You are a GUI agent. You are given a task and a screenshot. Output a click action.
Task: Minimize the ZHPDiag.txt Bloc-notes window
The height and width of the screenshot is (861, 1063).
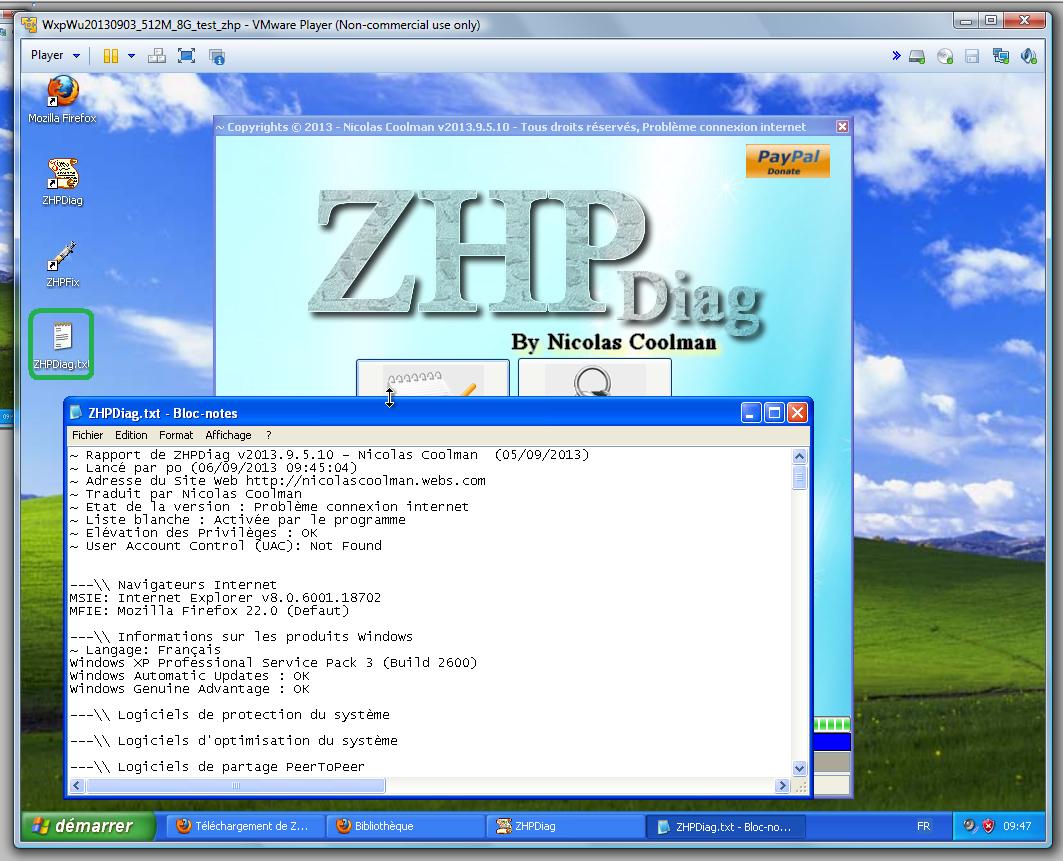click(x=751, y=413)
